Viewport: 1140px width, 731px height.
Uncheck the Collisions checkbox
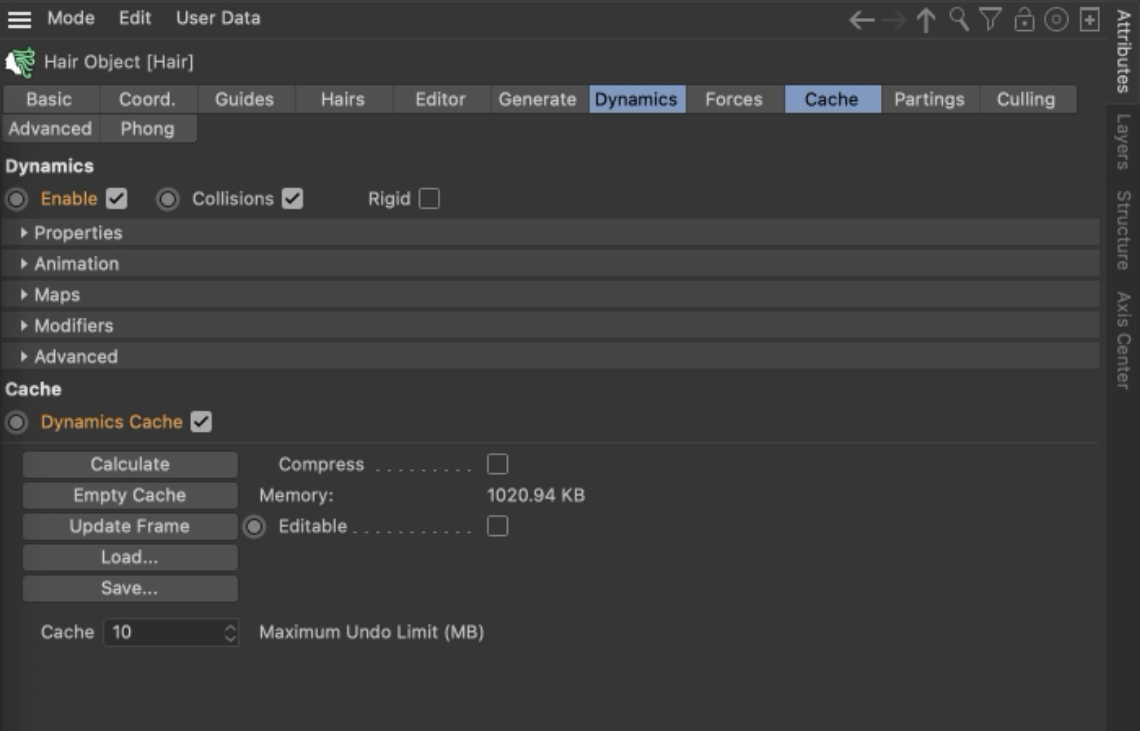coord(292,199)
